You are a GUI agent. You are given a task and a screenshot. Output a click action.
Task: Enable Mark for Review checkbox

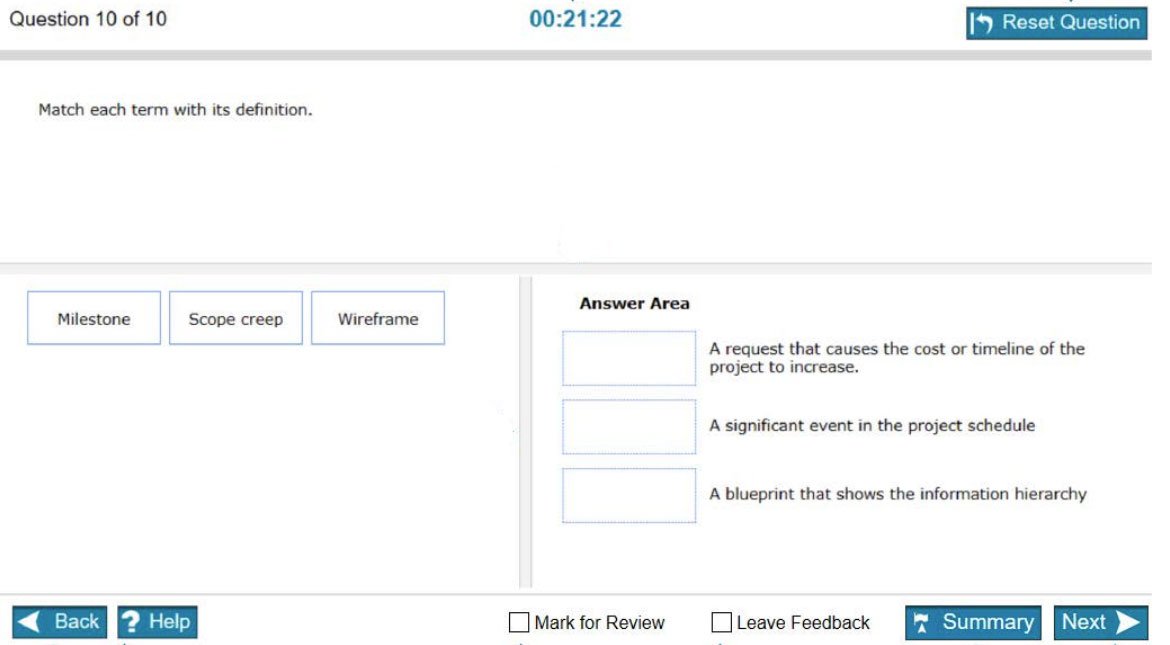519,622
